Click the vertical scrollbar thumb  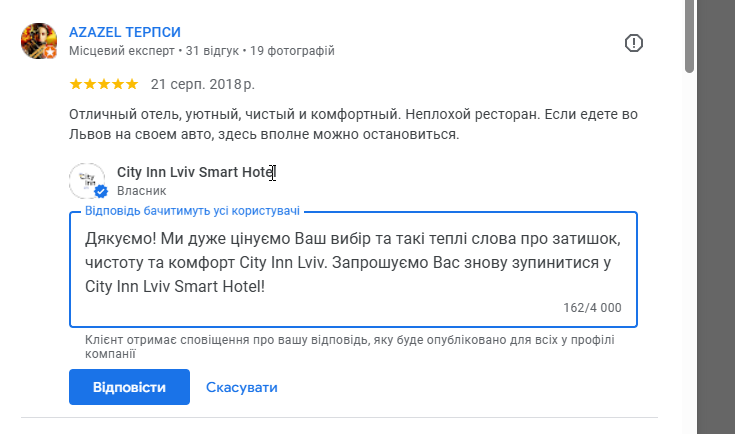[689, 36]
